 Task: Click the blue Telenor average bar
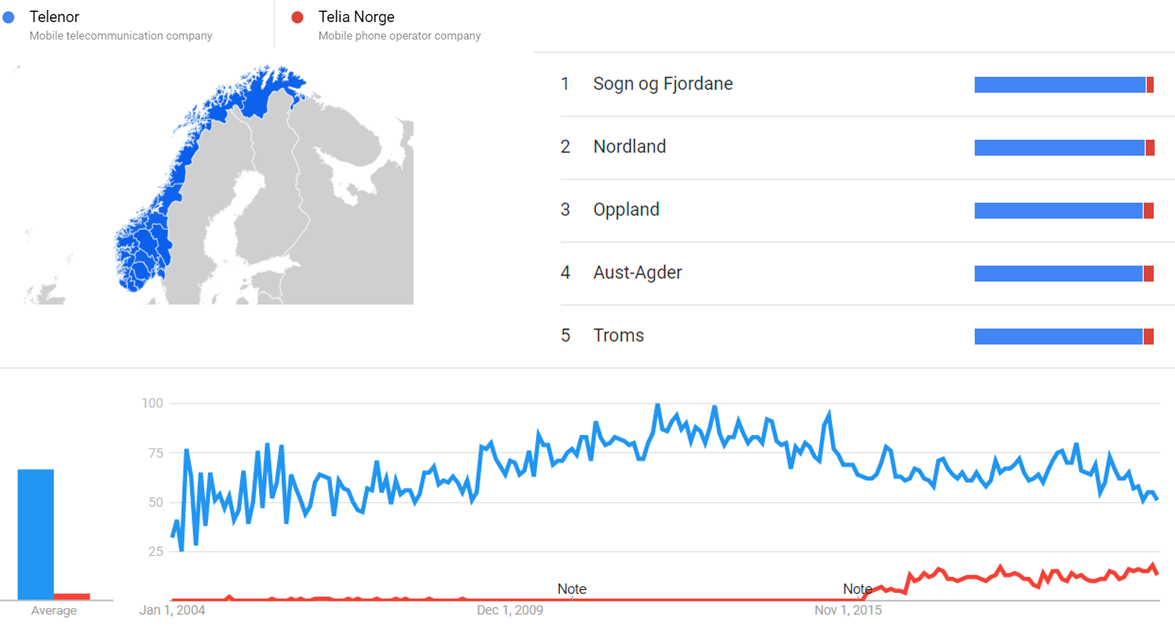click(x=35, y=534)
